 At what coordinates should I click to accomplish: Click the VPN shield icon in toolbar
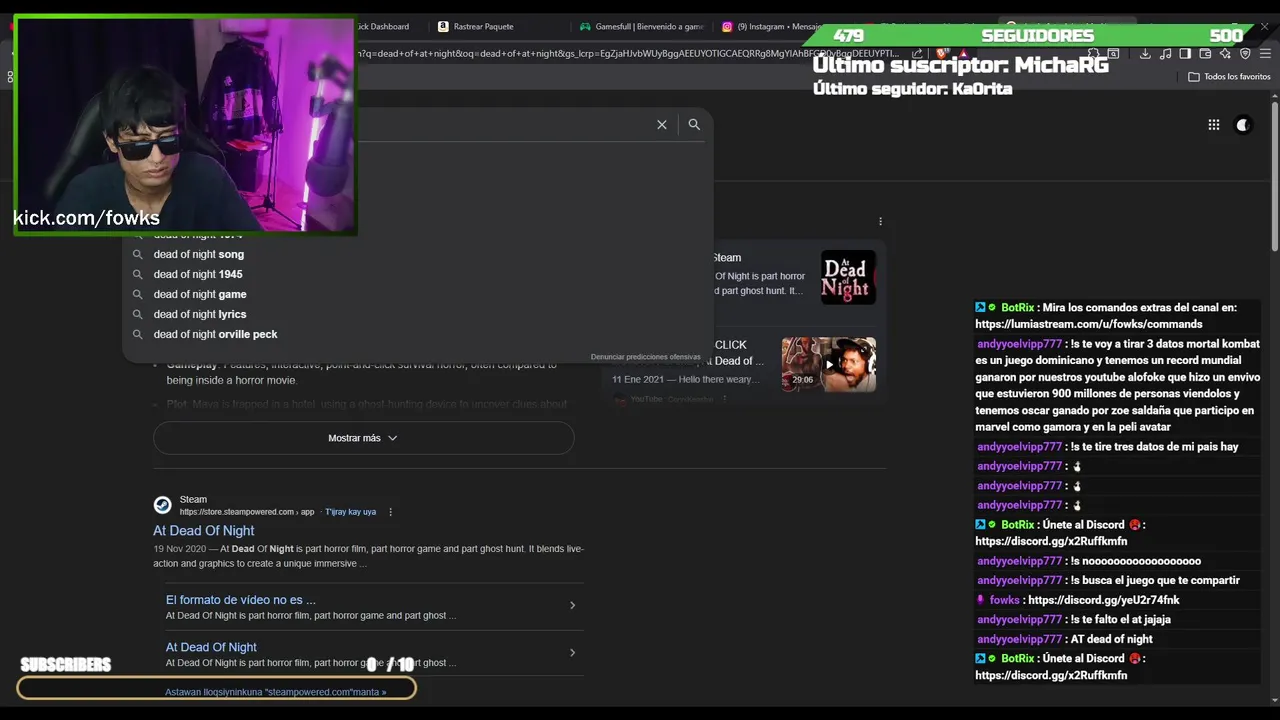coord(1245,54)
